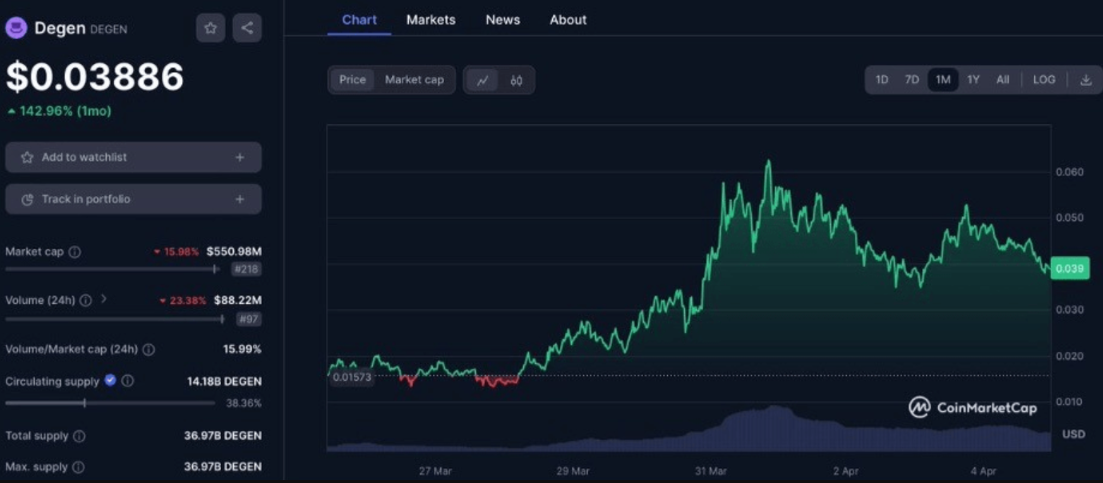Click the $0.03886 price value
This screenshot has width=1103, height=483.
coord(95,77)
